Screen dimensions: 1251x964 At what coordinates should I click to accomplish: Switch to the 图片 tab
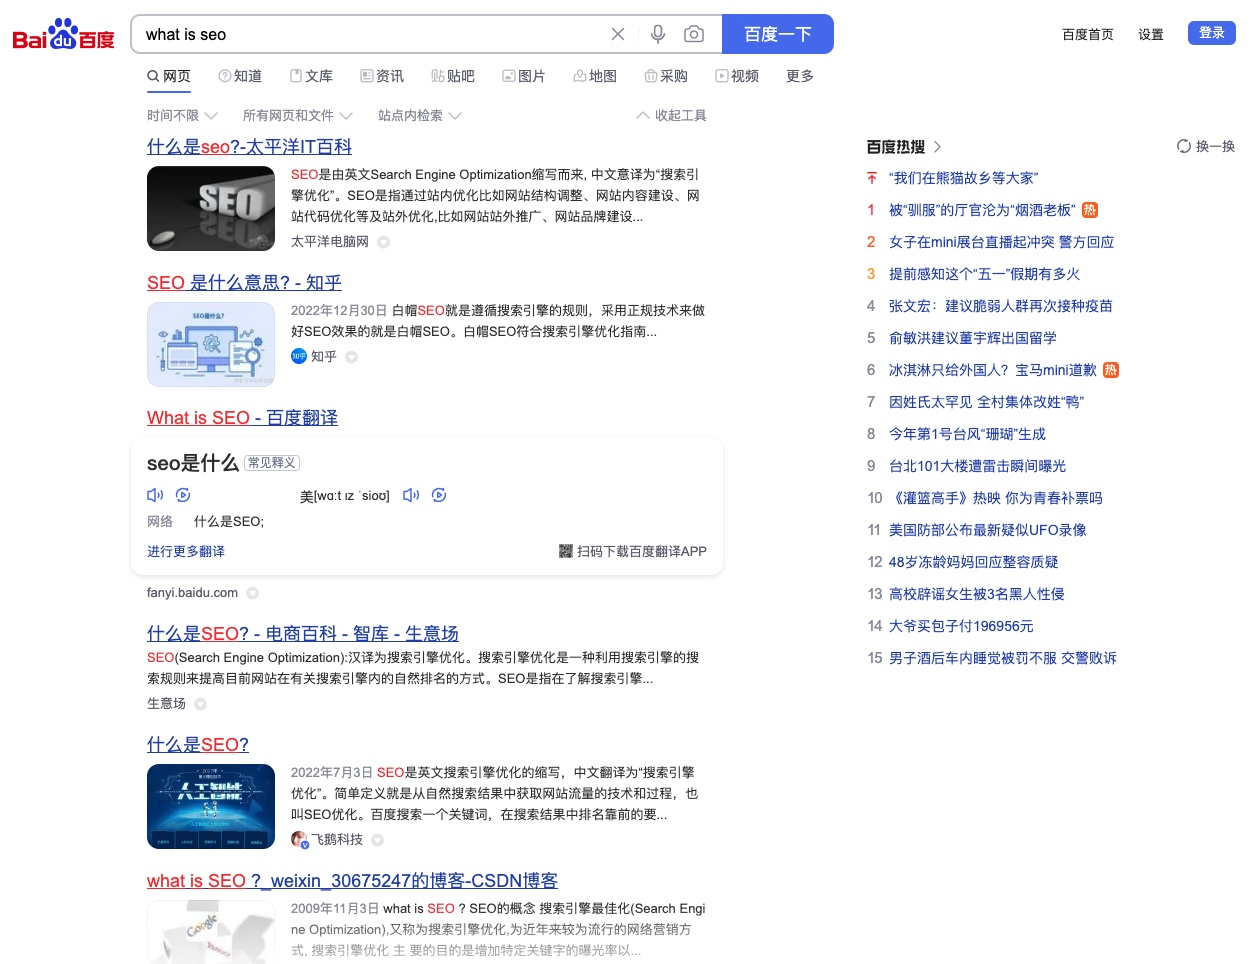click(x=524, y=76)
